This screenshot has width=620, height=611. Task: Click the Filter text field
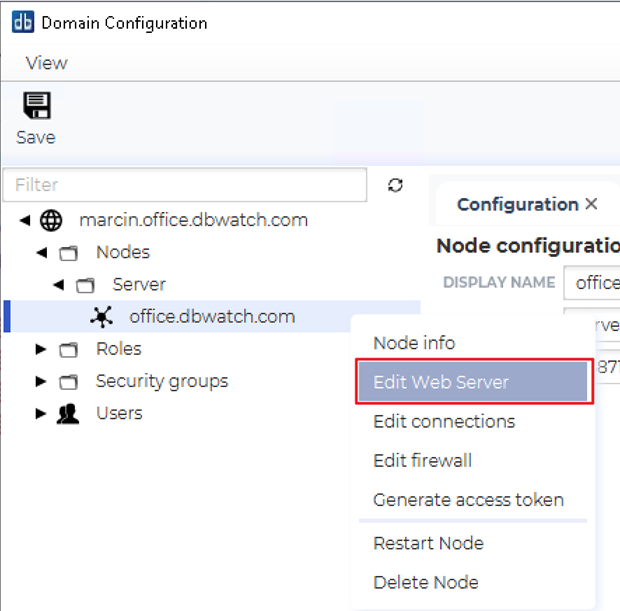coord(185,185)
